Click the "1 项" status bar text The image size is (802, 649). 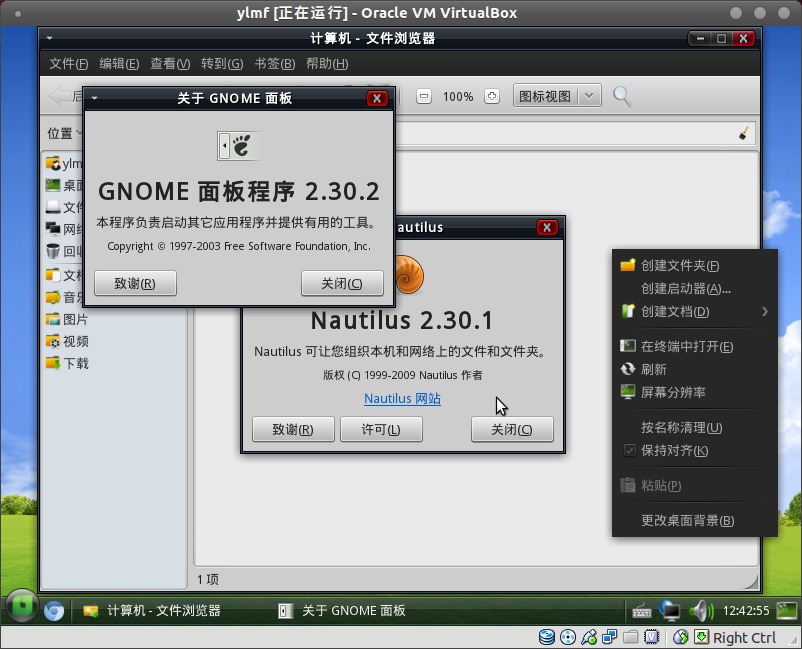pyautogui.click(x=208, y=579)
